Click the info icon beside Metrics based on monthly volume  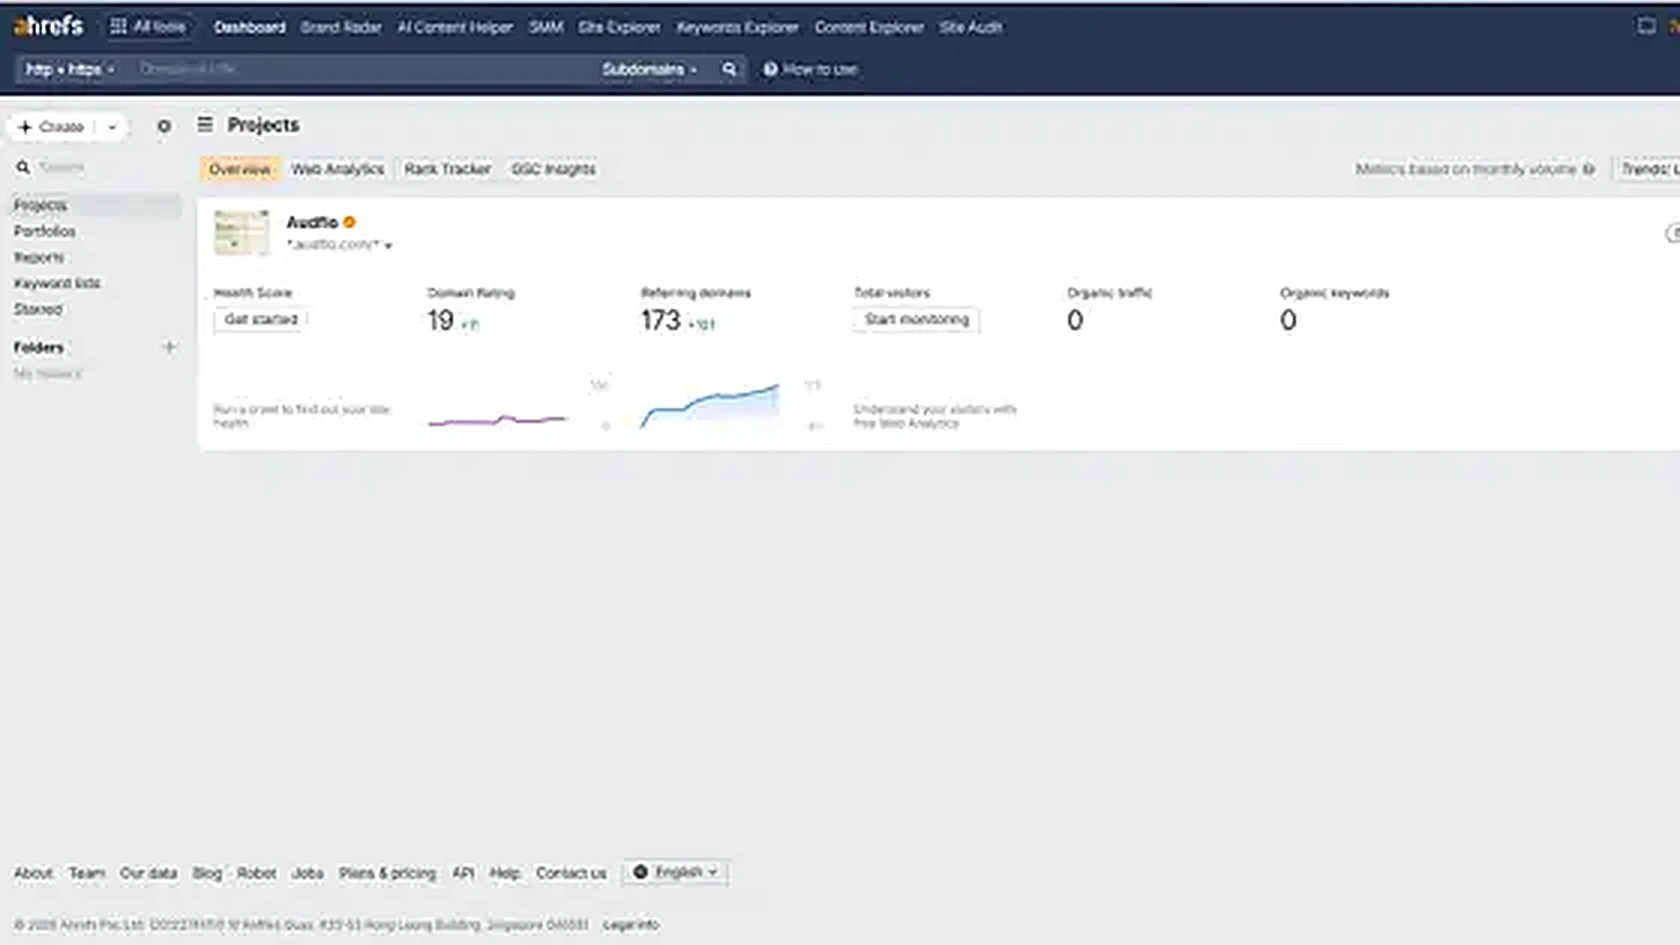(1588, 169)
